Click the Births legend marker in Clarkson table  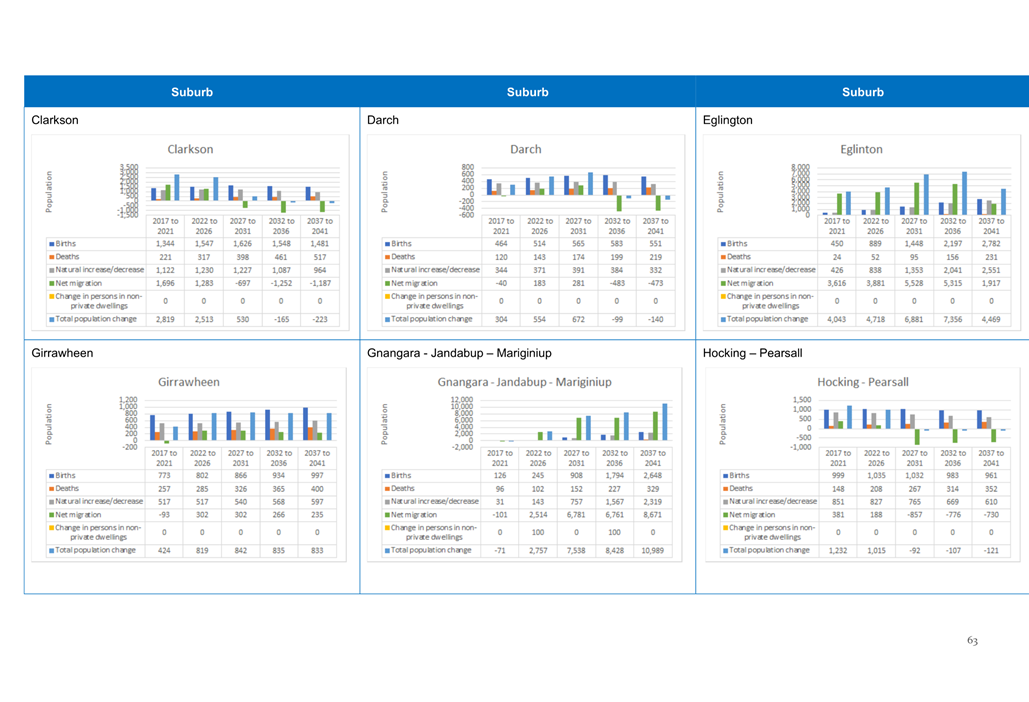(50, 243)
